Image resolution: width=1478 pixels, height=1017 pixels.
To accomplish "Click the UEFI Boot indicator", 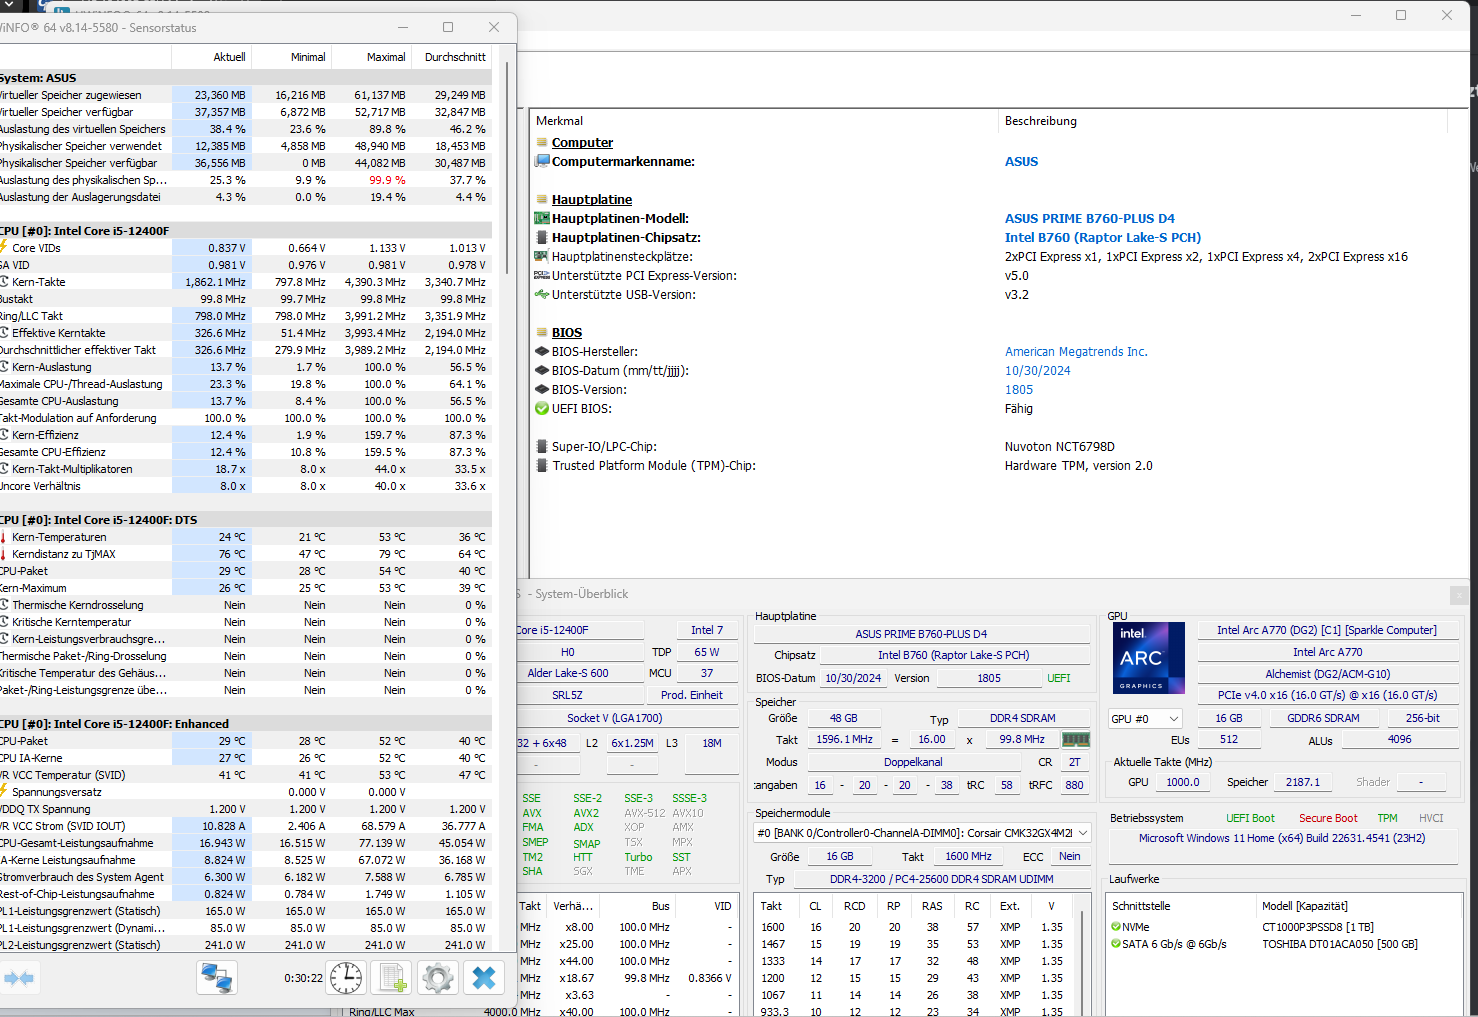I will 1250,818.
